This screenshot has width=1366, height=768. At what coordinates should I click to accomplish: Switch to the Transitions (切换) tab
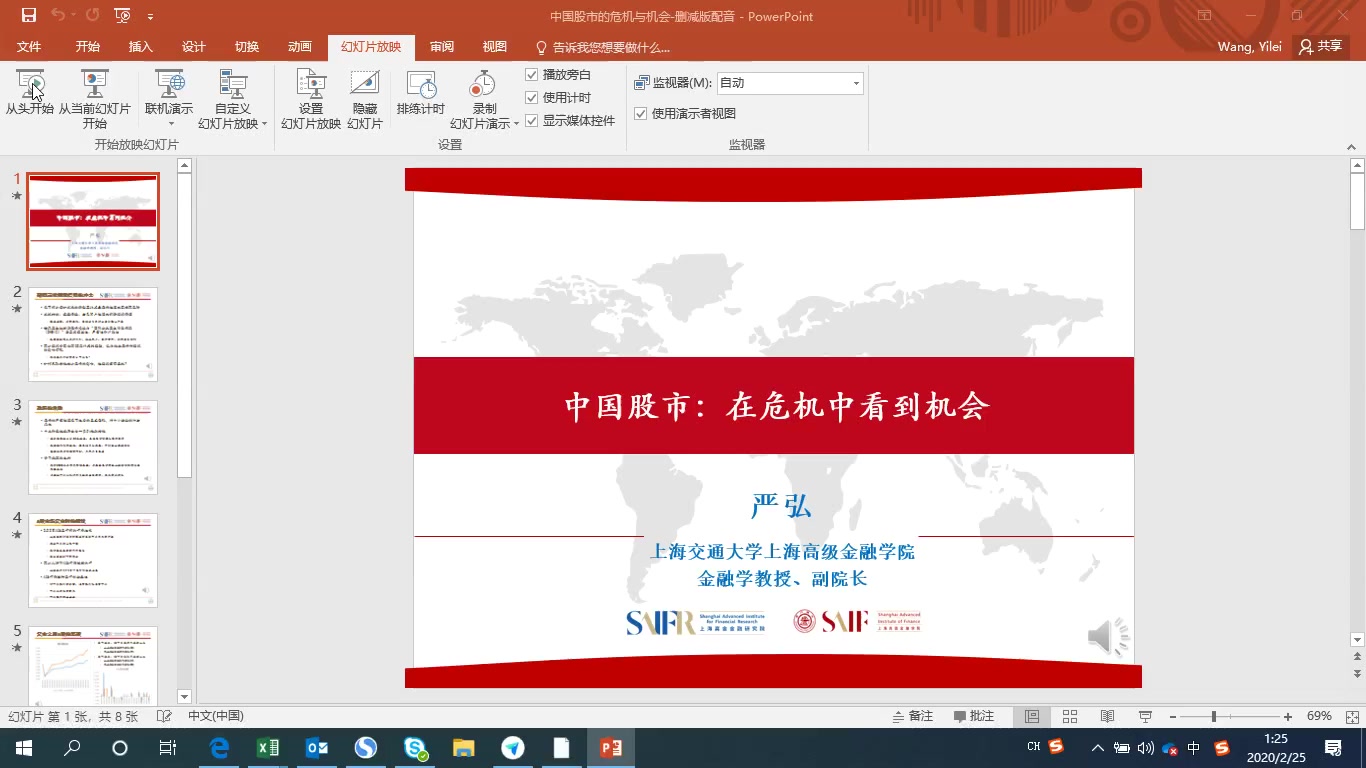[x=247, y=47]
